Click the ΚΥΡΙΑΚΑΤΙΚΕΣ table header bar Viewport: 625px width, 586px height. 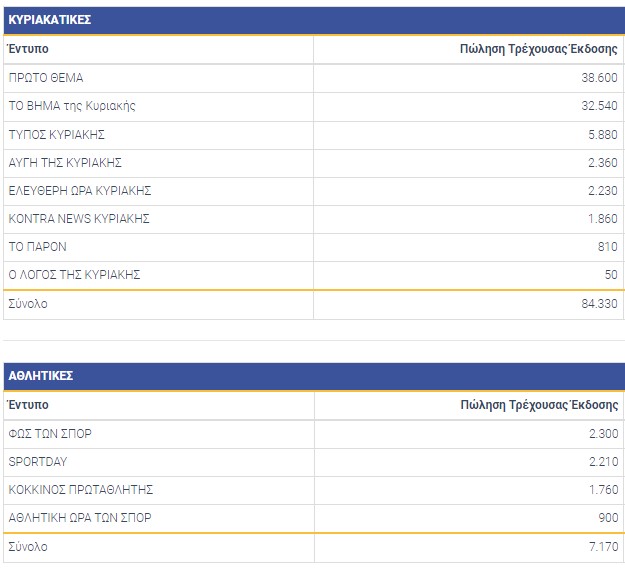pos(313,20)
